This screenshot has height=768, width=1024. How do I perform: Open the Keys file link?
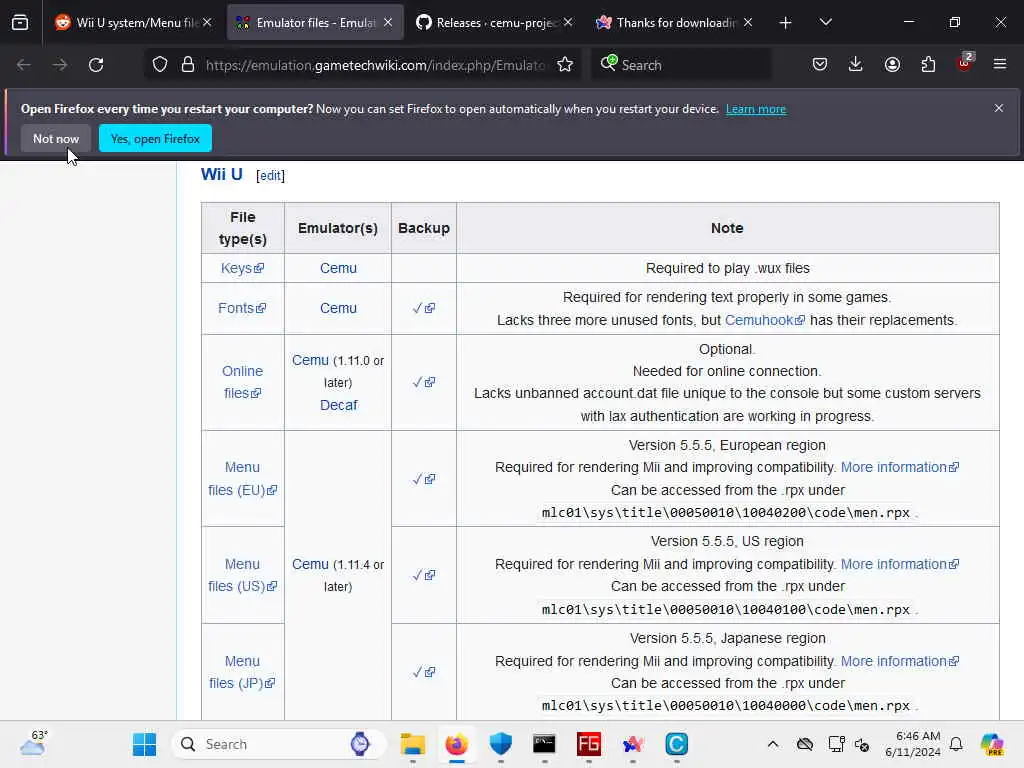tap(242, 268)
